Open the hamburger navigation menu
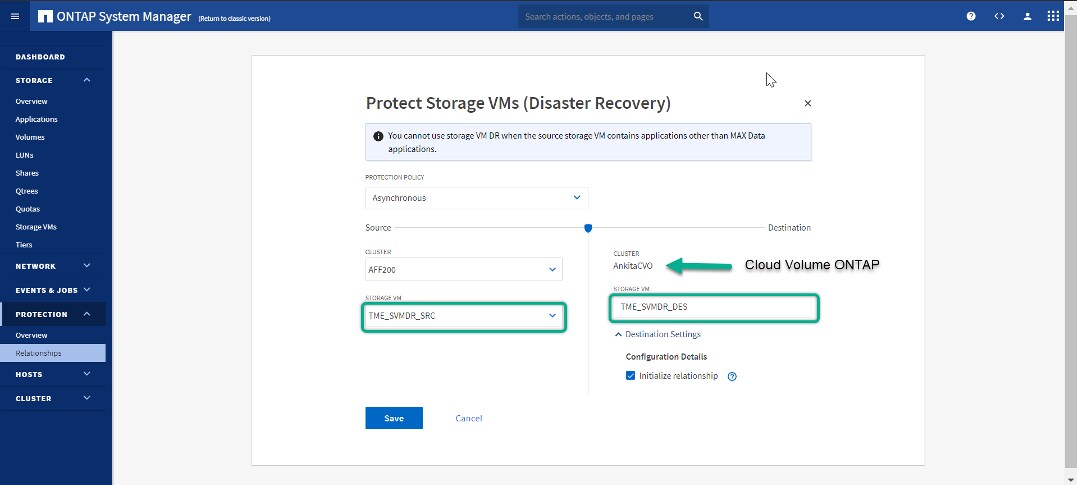Viewport: 1077px width, 485px height. (14, 16)
